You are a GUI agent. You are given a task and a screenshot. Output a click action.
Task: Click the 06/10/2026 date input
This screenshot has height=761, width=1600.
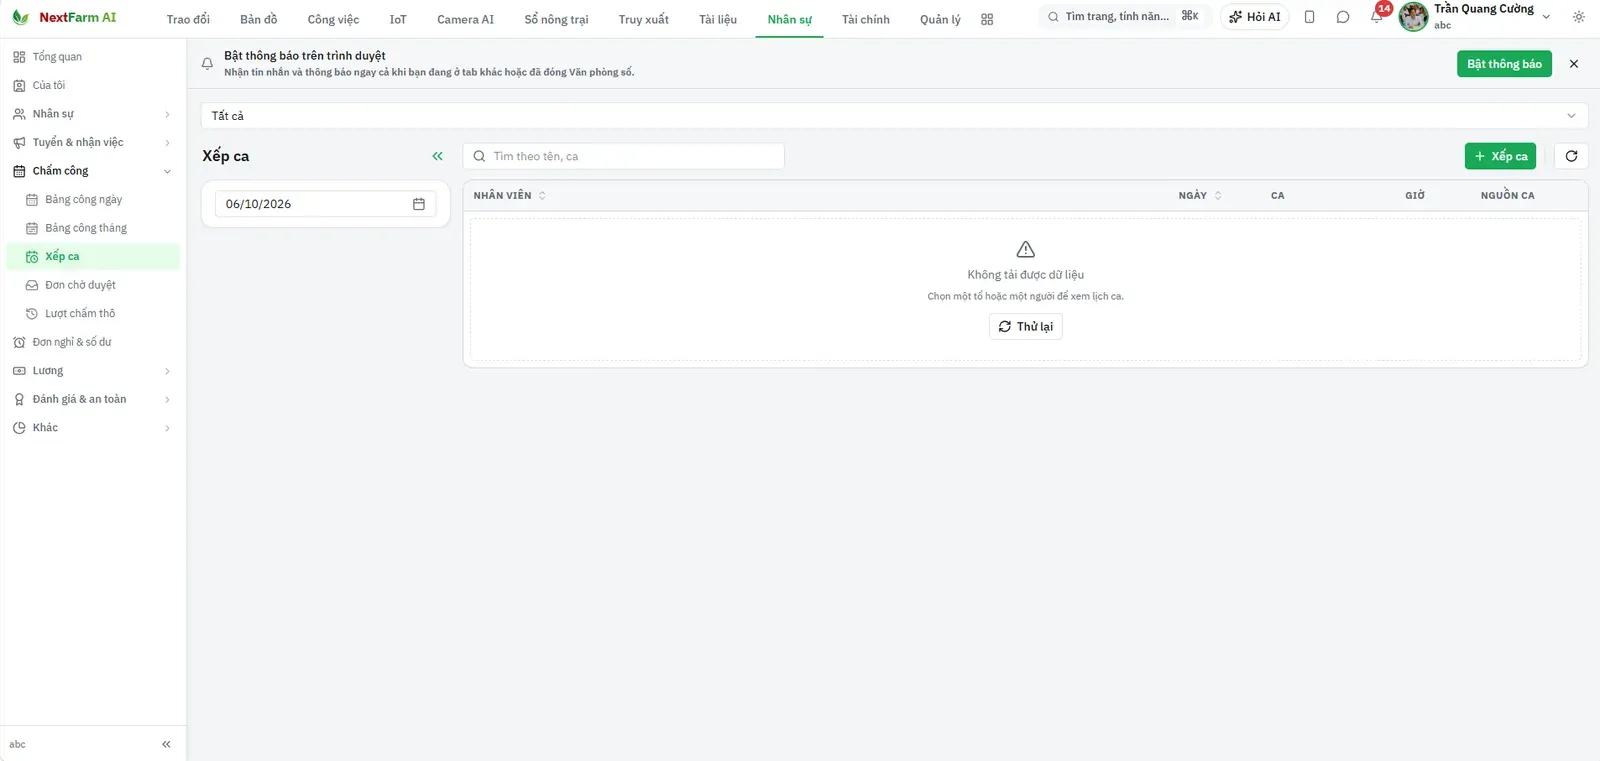(325, 204)
